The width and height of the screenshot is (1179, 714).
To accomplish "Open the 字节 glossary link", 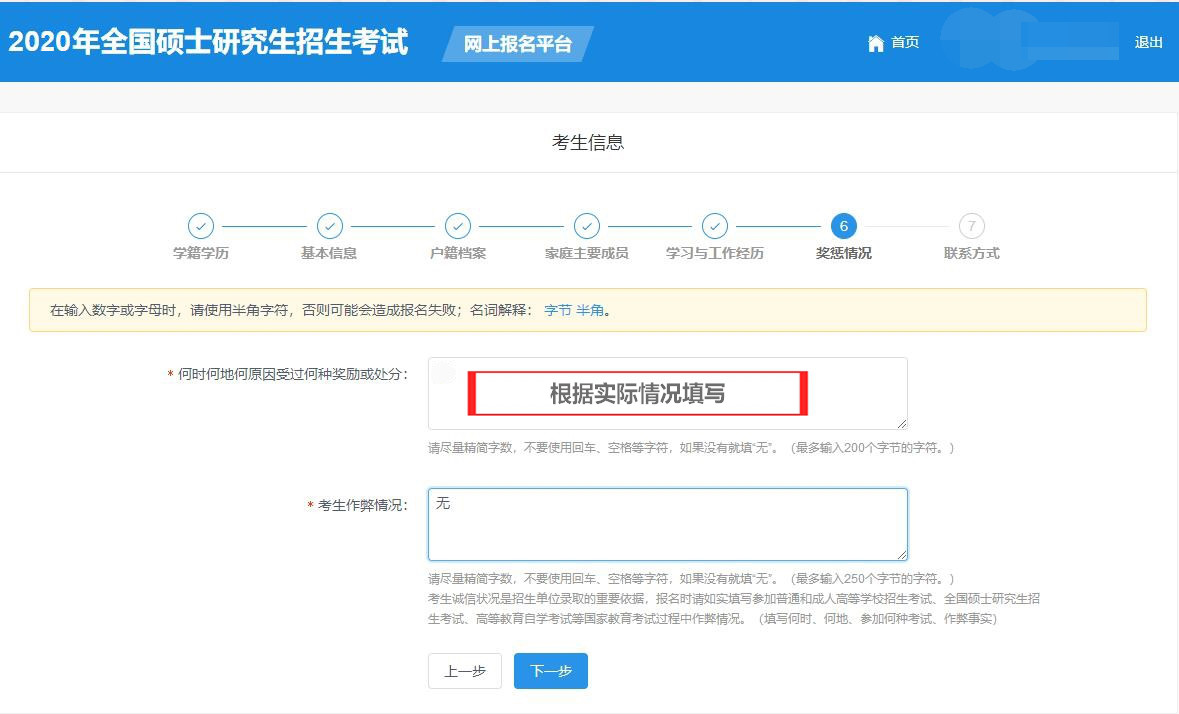I will pos(557,311).
